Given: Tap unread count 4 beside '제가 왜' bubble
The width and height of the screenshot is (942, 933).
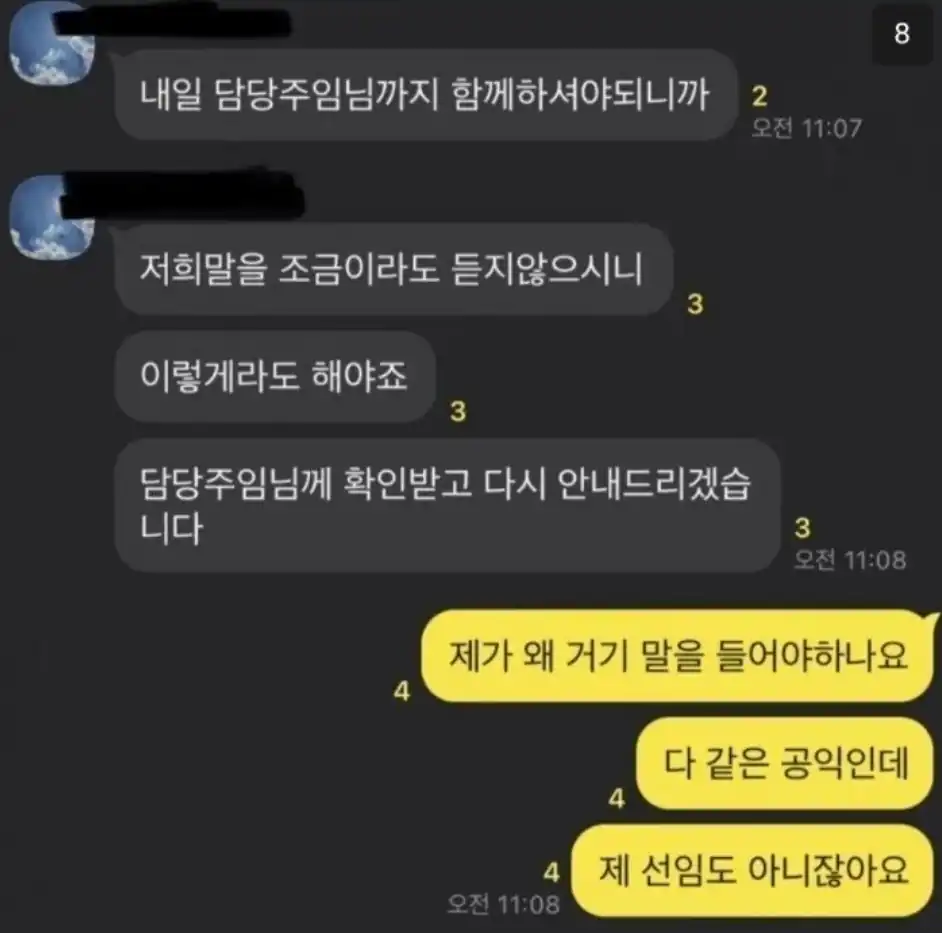Looking at the screenshot, I should (402, 691).
